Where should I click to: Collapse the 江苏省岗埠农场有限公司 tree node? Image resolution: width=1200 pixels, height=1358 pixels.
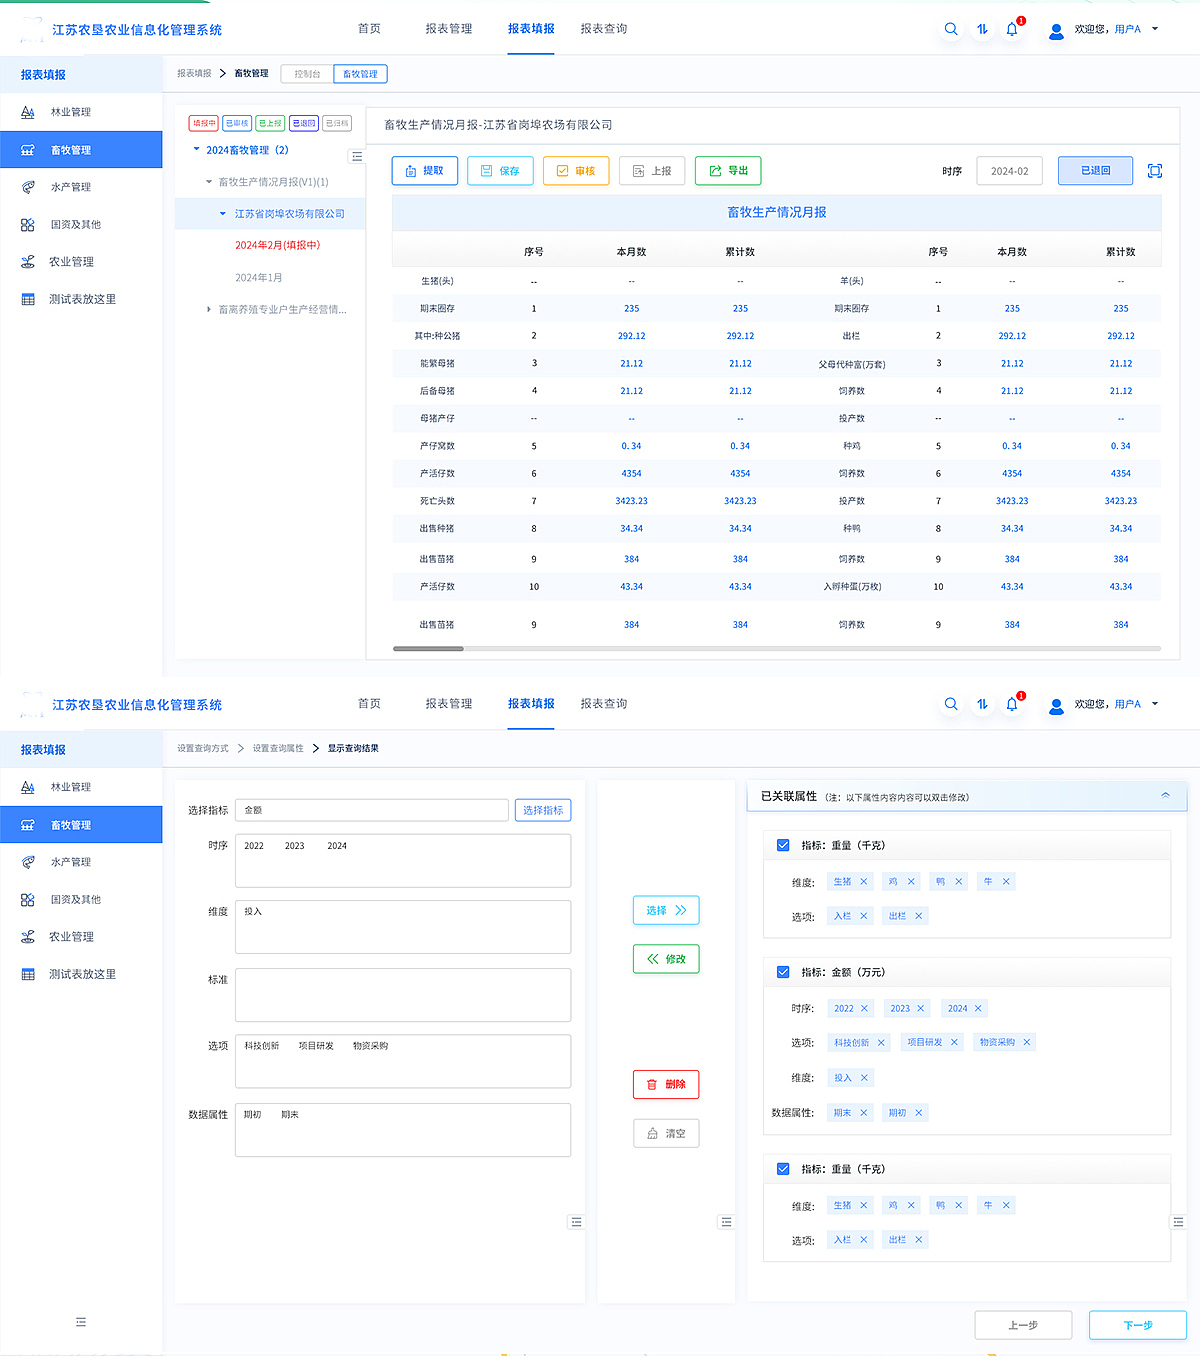pyautogui.click(x=223, y=213)
